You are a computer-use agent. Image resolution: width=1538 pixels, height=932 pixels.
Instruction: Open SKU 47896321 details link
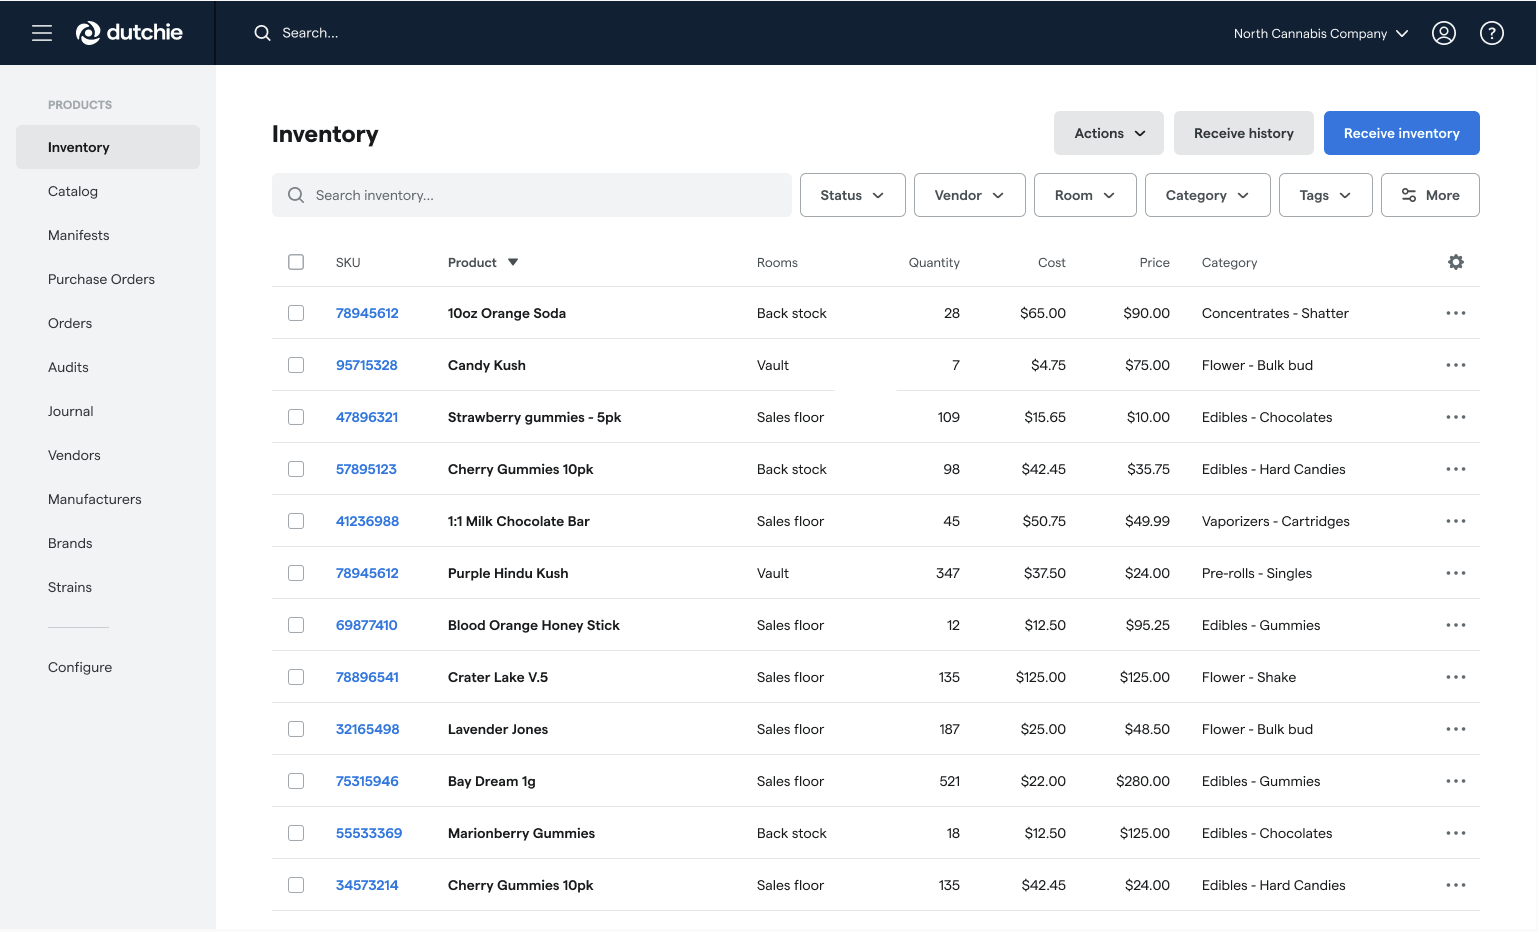tap(366, 416)
